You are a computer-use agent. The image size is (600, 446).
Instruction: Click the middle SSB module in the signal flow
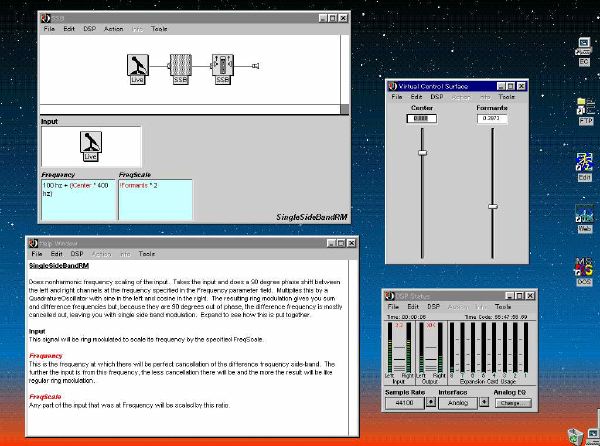coord(180,66)
